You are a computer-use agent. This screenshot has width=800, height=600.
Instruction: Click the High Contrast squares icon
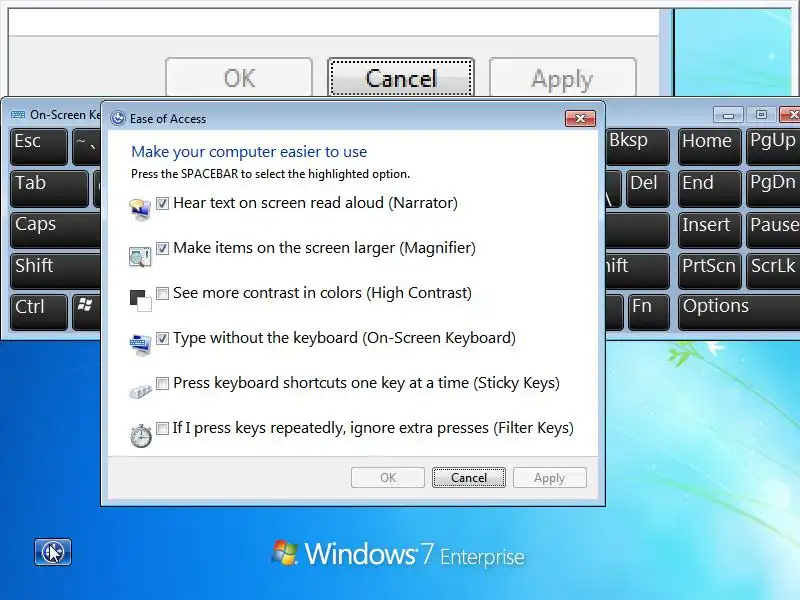point(140,301)
